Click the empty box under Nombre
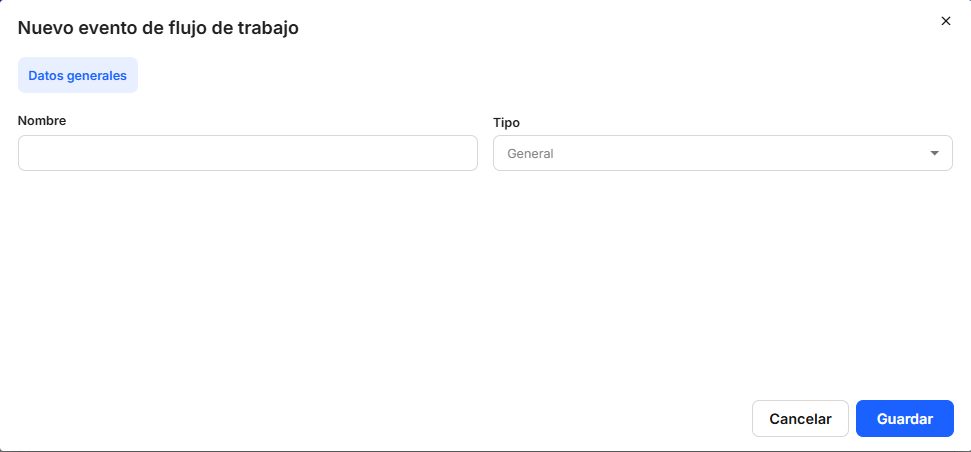Image resolution: width=971 pixels, height=452 pixels. point(247,154)
